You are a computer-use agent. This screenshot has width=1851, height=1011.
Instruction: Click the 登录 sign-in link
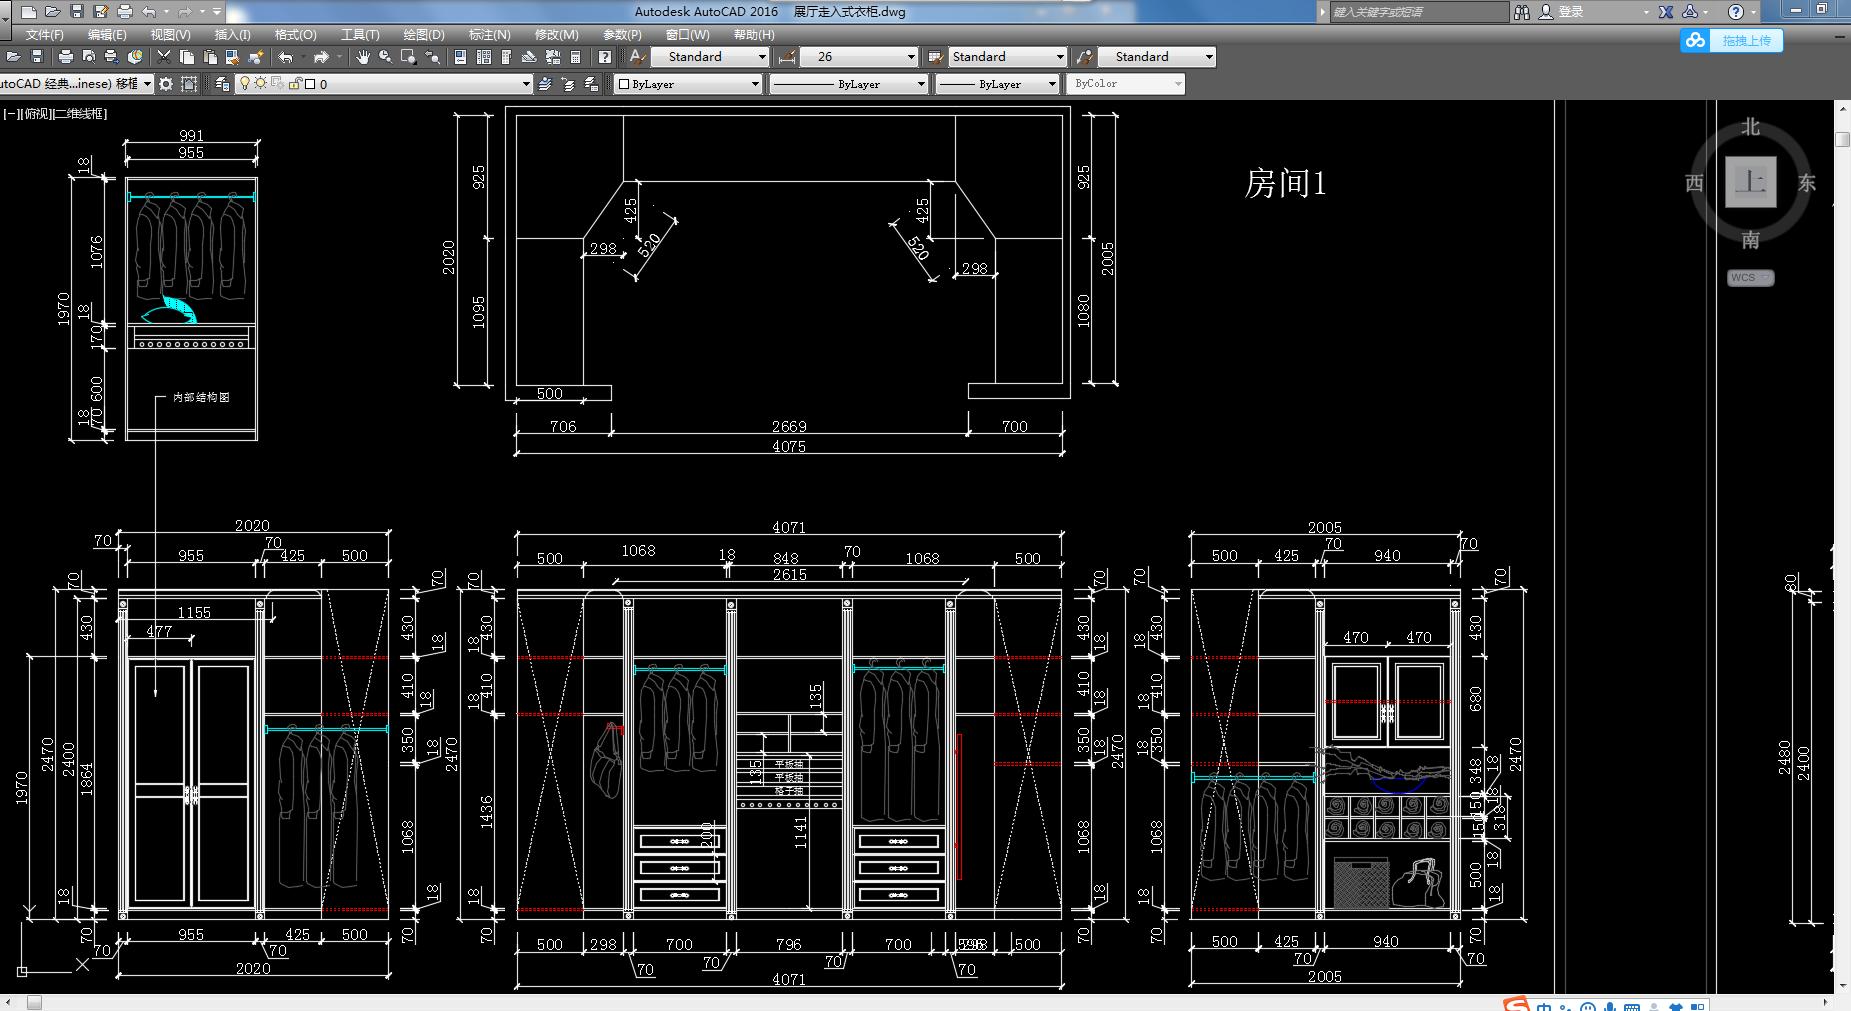coord(1571,12)
